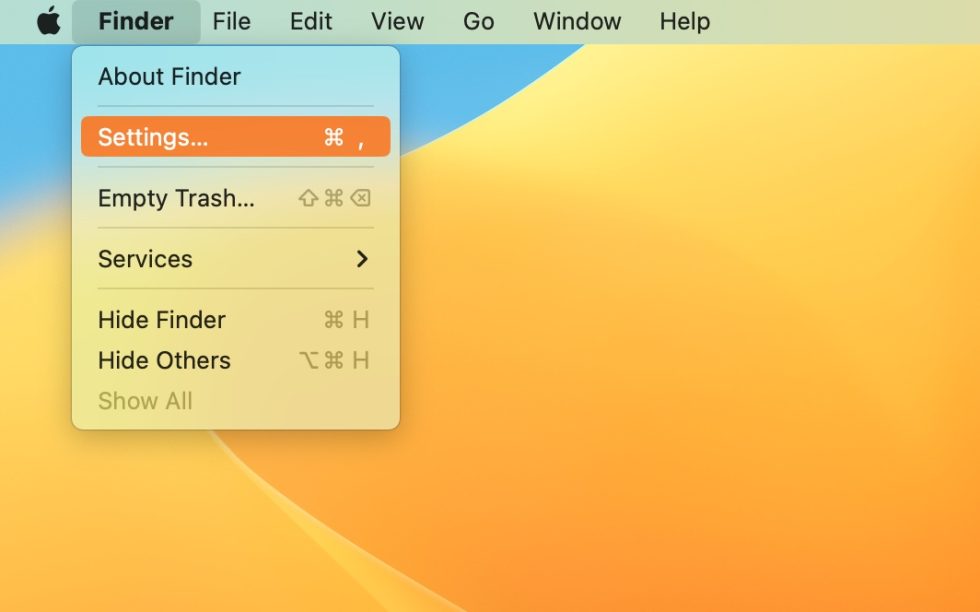
Task: Choose Empty Trash from the menu
Action: [177, 198]
